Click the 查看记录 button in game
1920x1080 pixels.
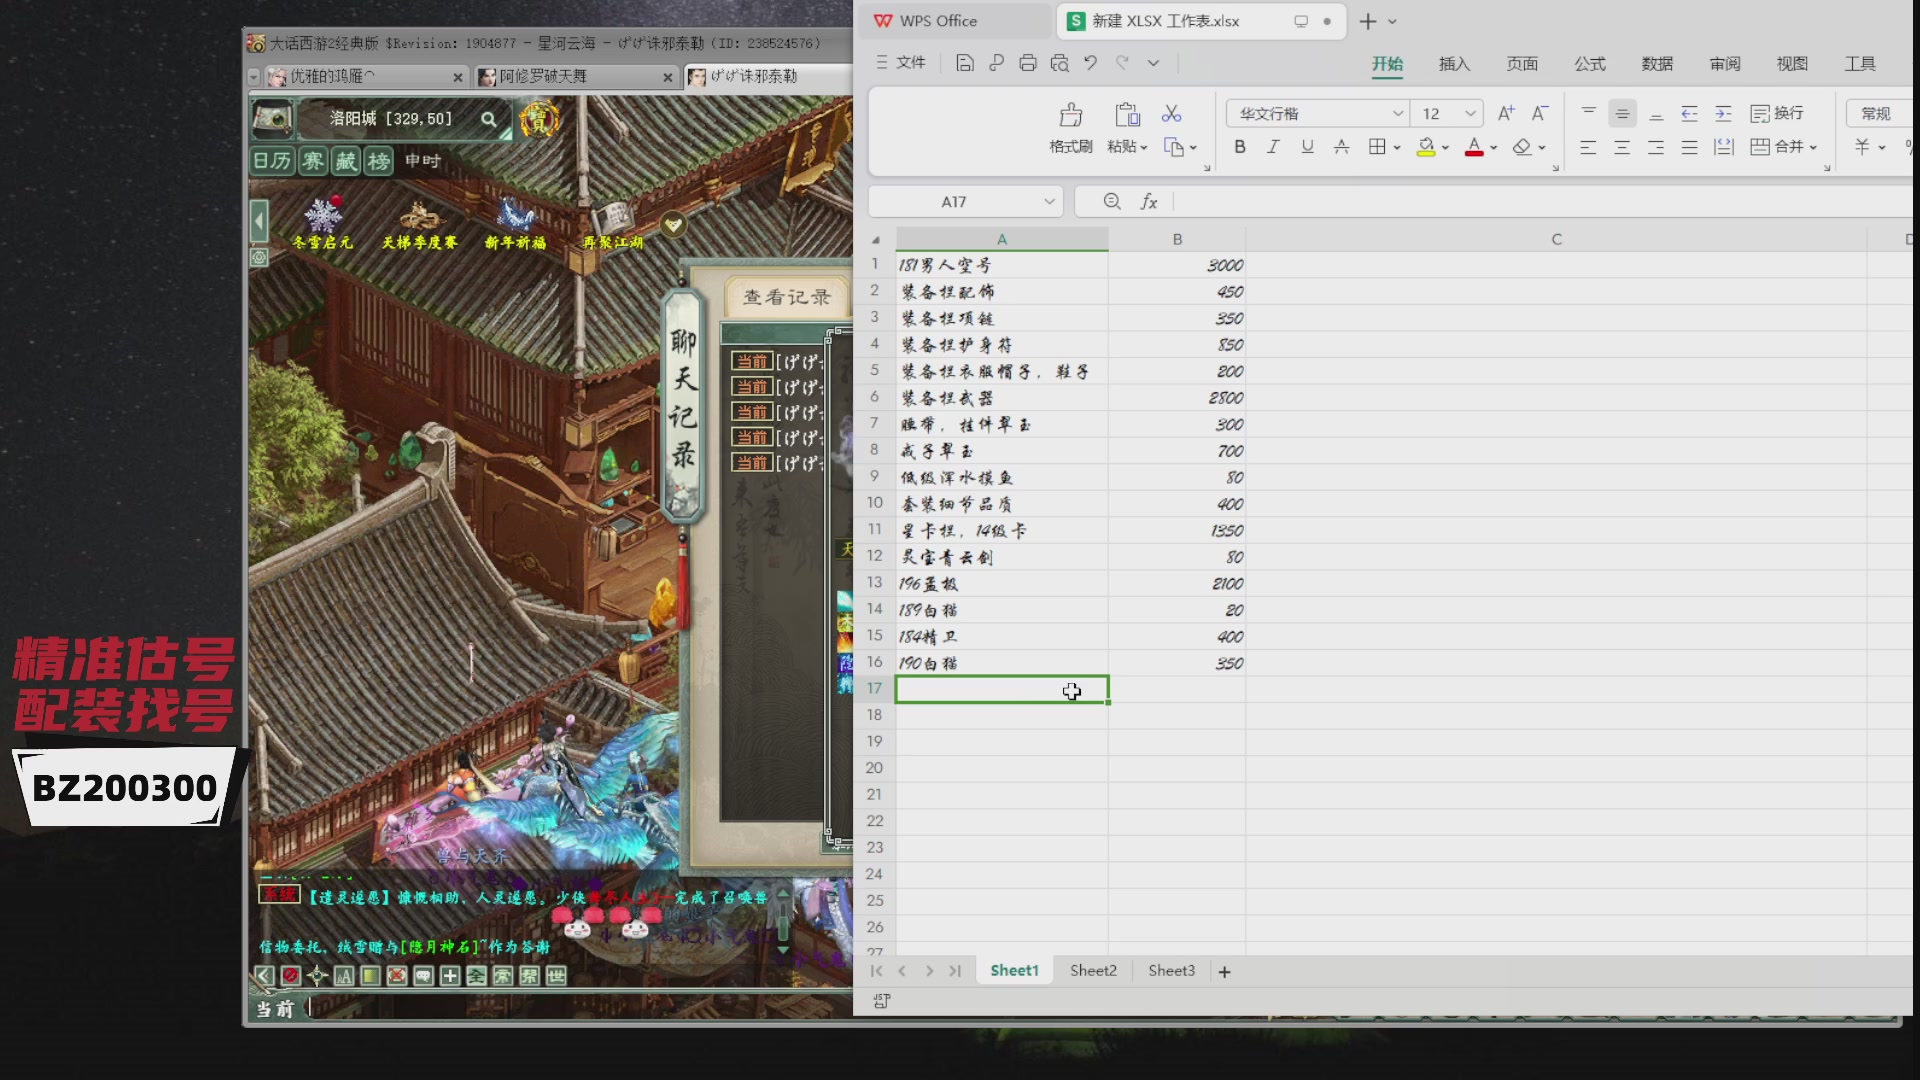pyautogui.click(x=786, y=297)
